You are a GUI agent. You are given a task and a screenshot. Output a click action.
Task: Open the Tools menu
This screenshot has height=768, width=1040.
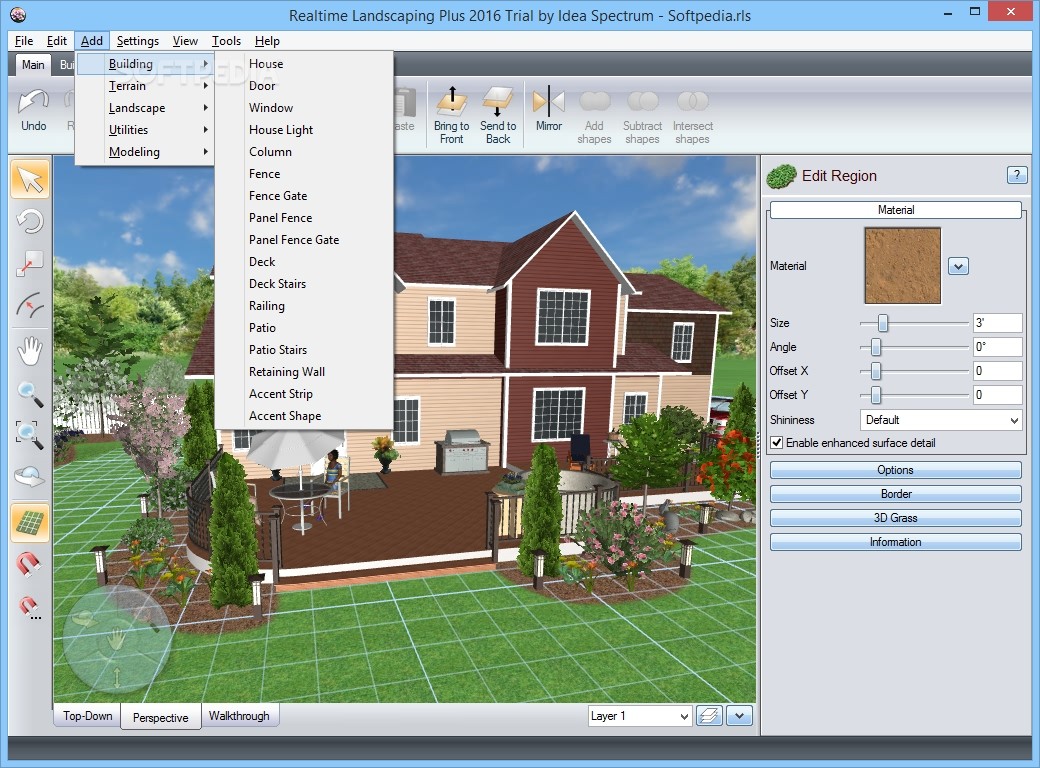coord(226,40)
